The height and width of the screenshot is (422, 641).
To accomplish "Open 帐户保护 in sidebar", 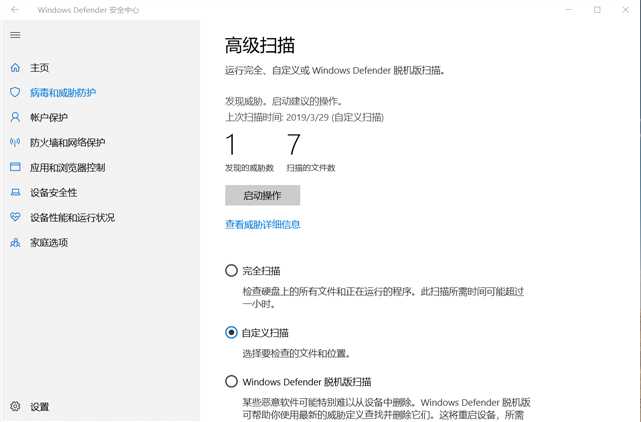I will (x=49, y=118).
